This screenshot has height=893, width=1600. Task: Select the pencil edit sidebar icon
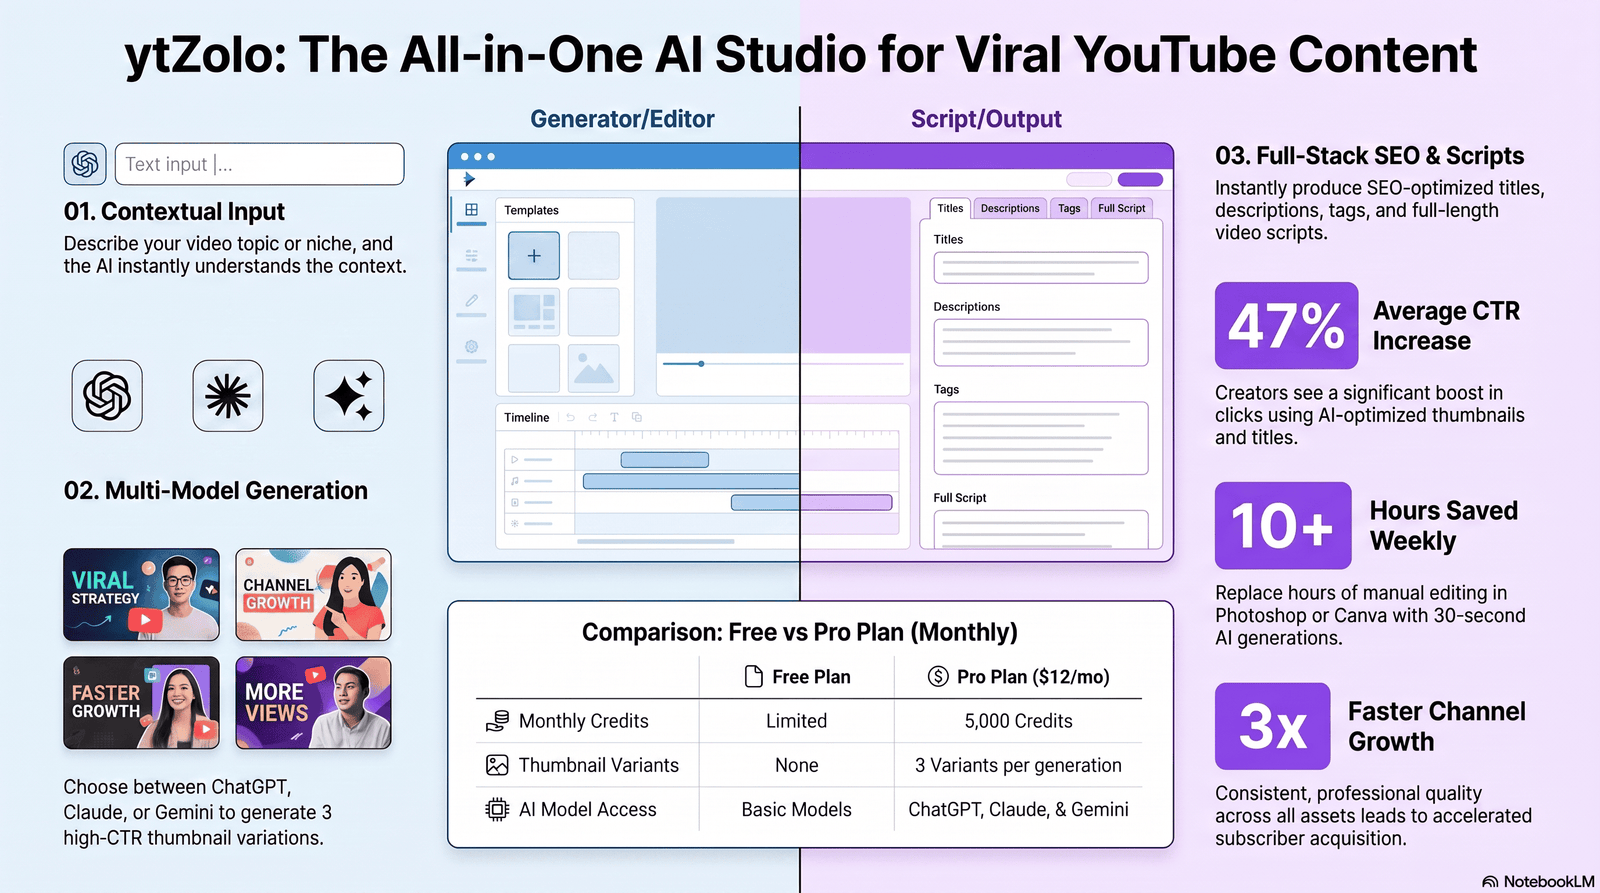(471, 300)
